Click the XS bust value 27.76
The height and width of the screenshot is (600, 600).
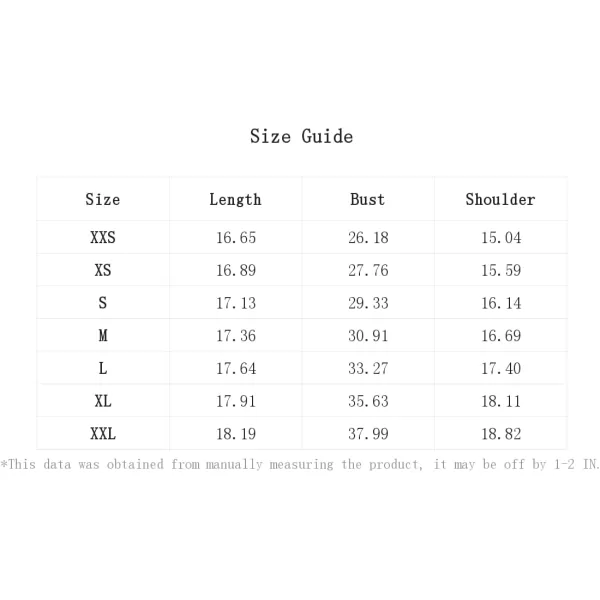tap(368, 271)
